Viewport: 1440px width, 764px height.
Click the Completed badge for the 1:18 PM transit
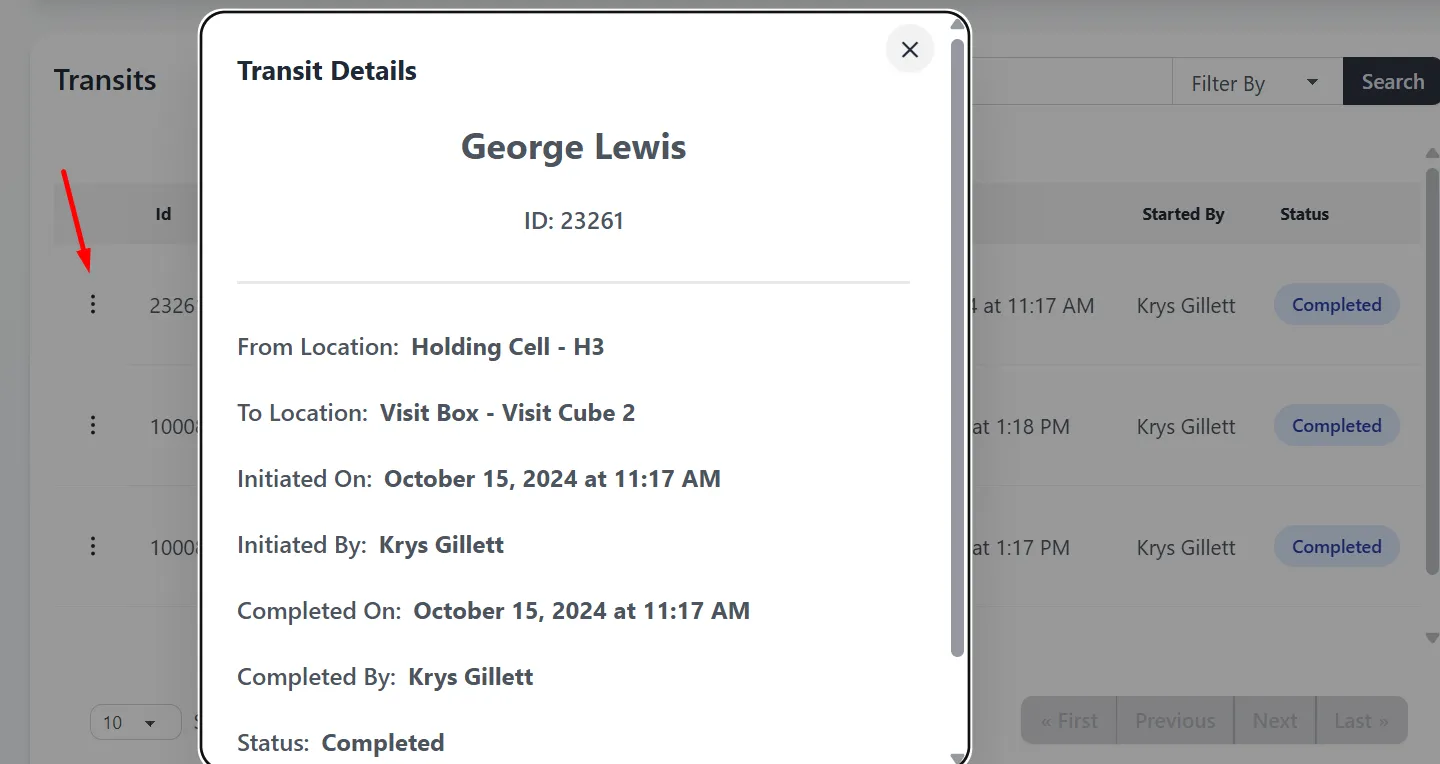[x=1336, y=426]
